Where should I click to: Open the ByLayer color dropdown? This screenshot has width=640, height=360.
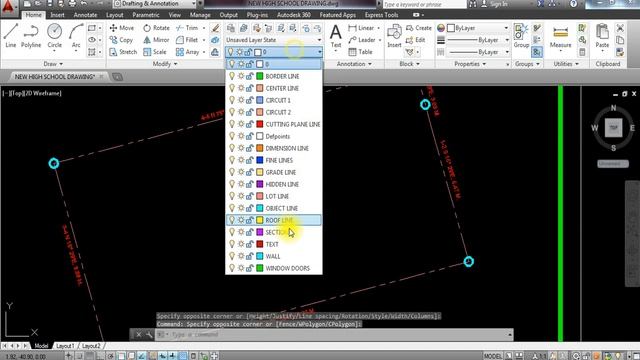click(x=478, y=28)
